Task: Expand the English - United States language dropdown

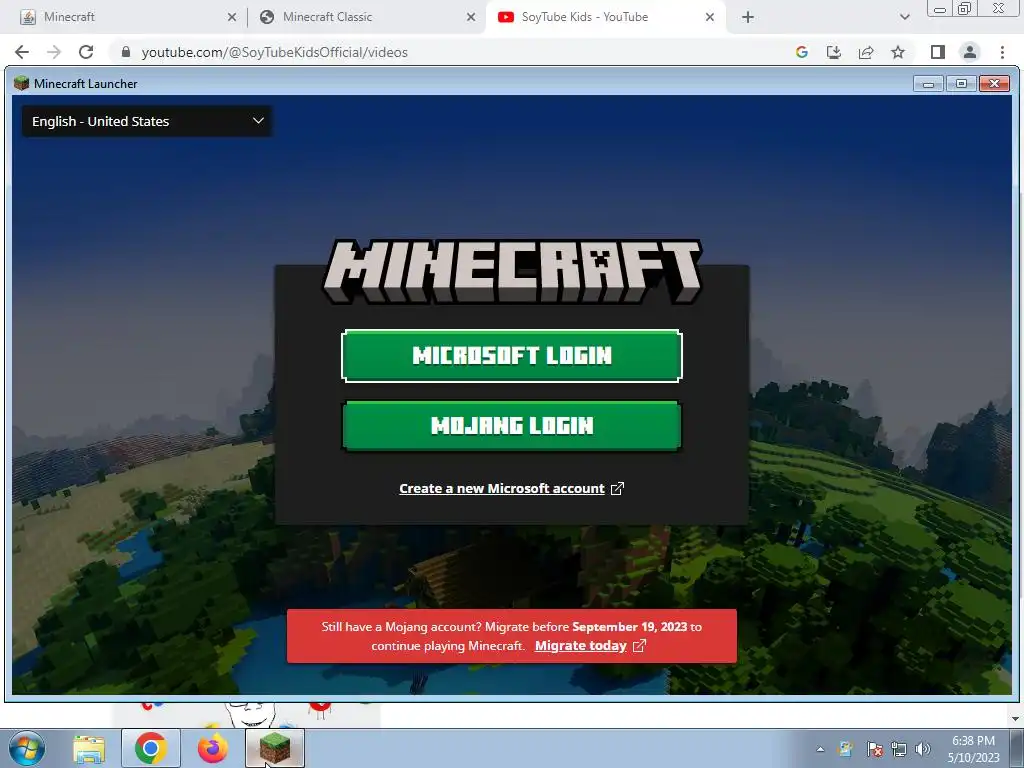Action: click(147, 121)
